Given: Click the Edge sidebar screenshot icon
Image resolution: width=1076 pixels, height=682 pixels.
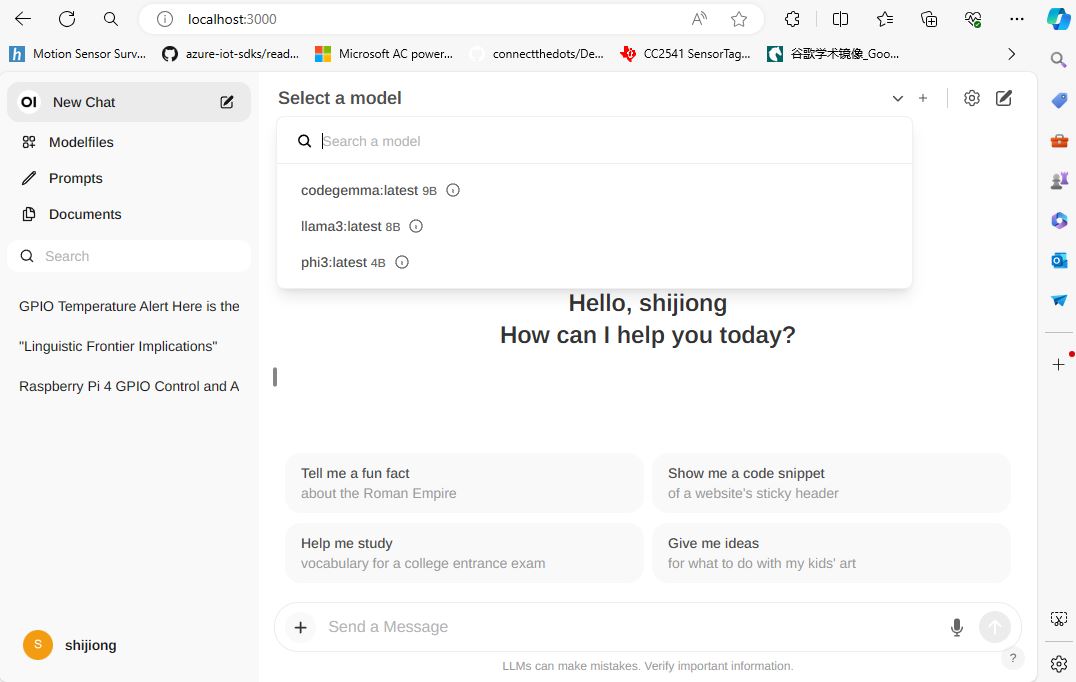Looking at the screenshot, I should 1059,618.
